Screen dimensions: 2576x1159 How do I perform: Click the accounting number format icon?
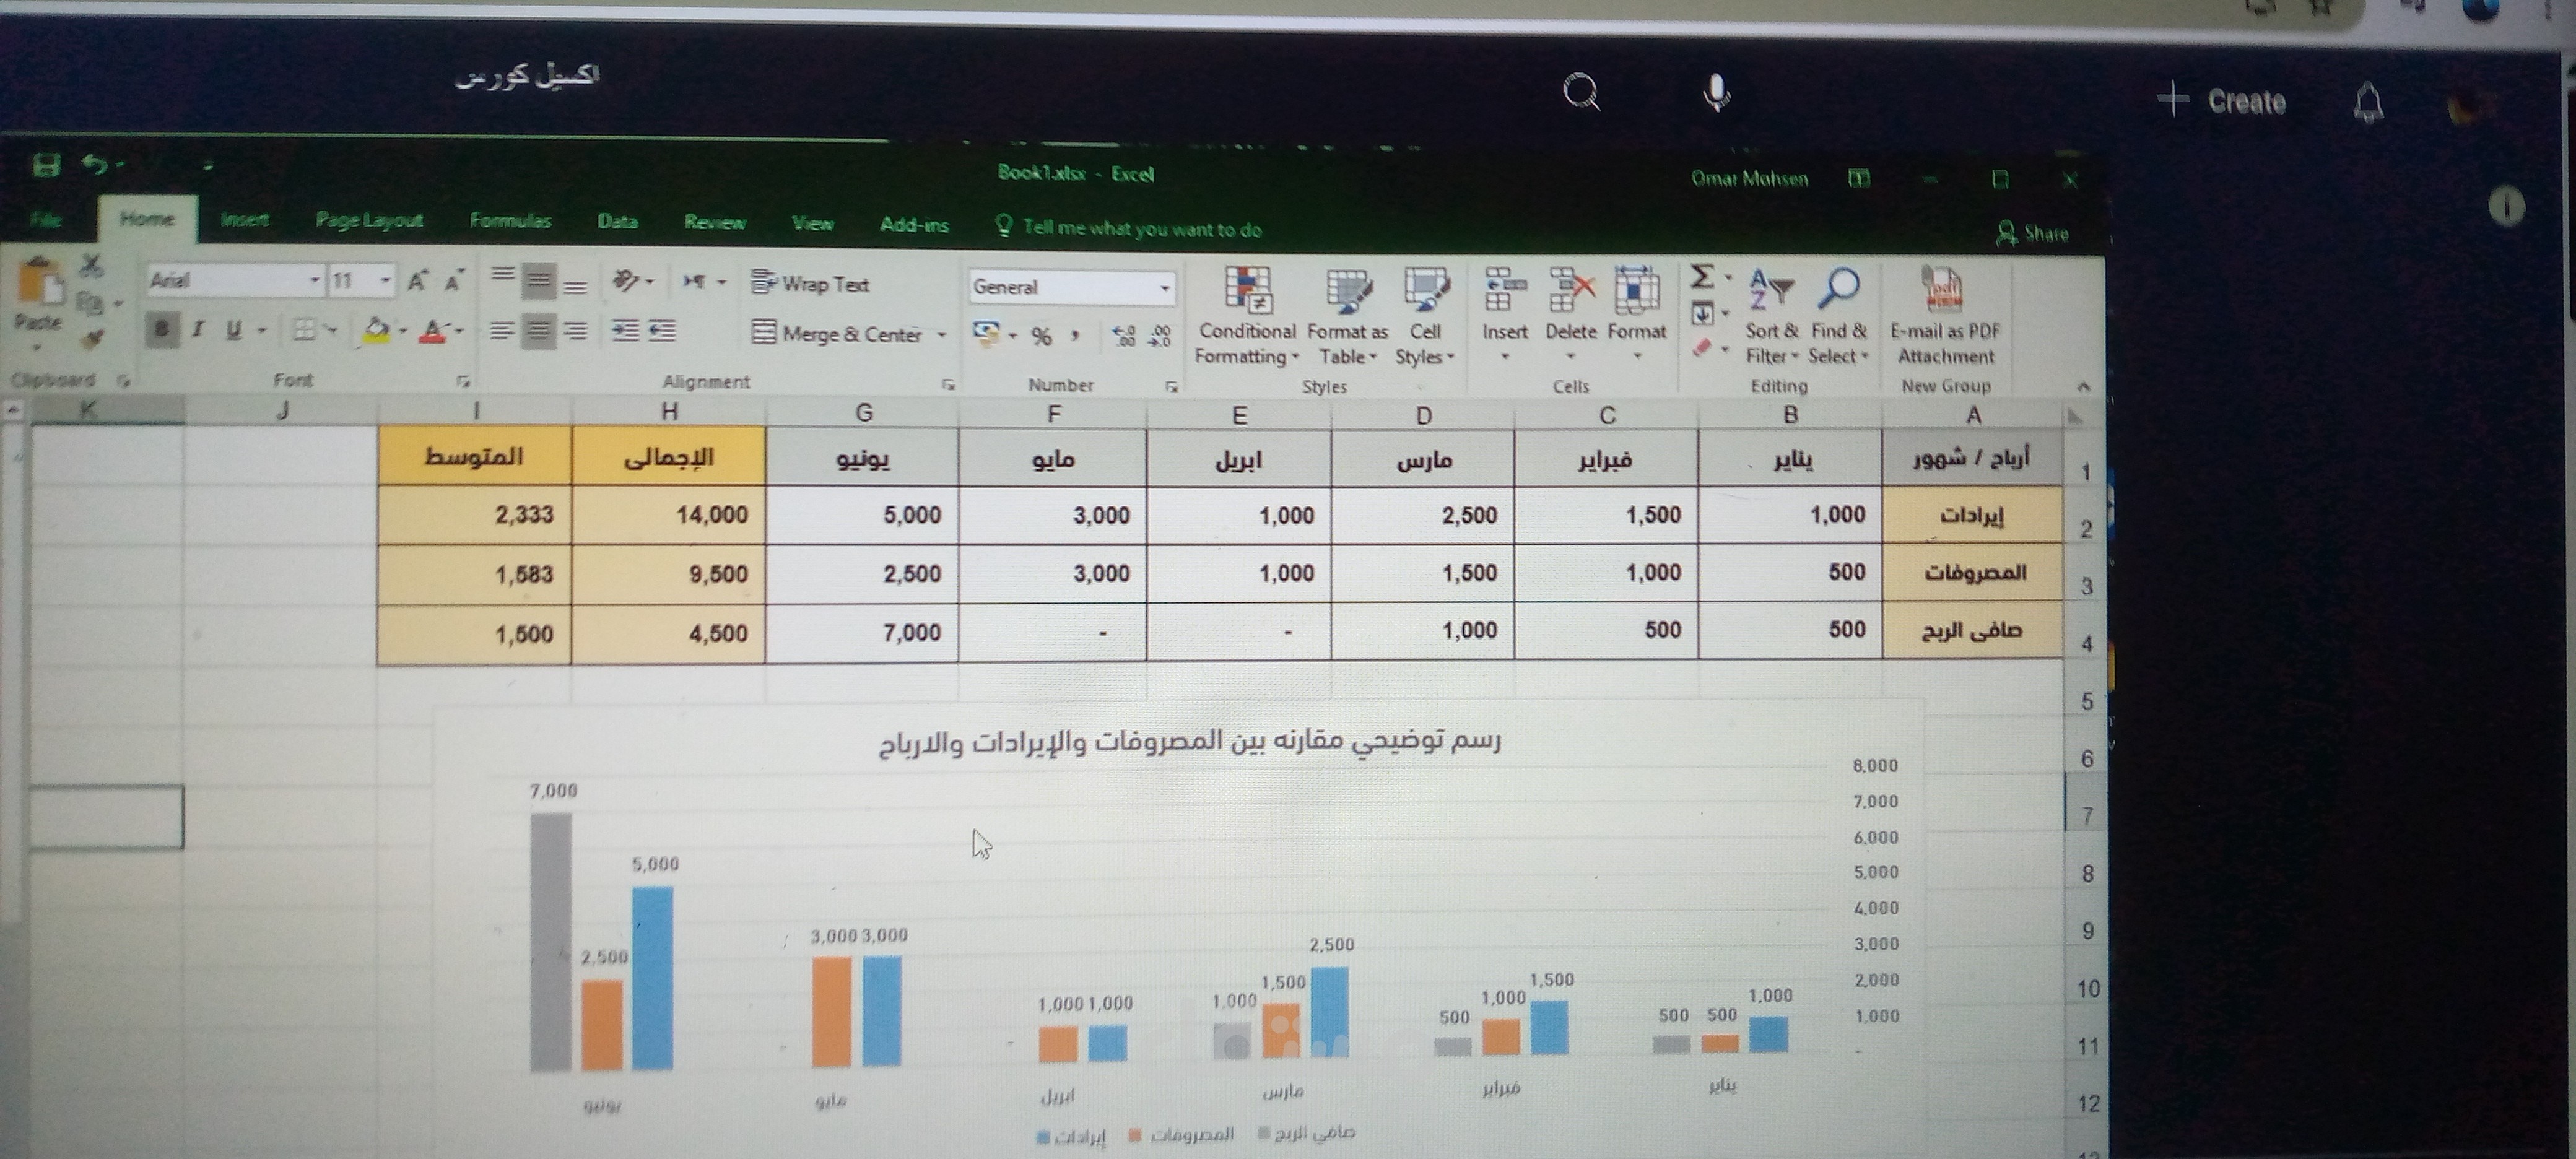(x=987, y=334)
